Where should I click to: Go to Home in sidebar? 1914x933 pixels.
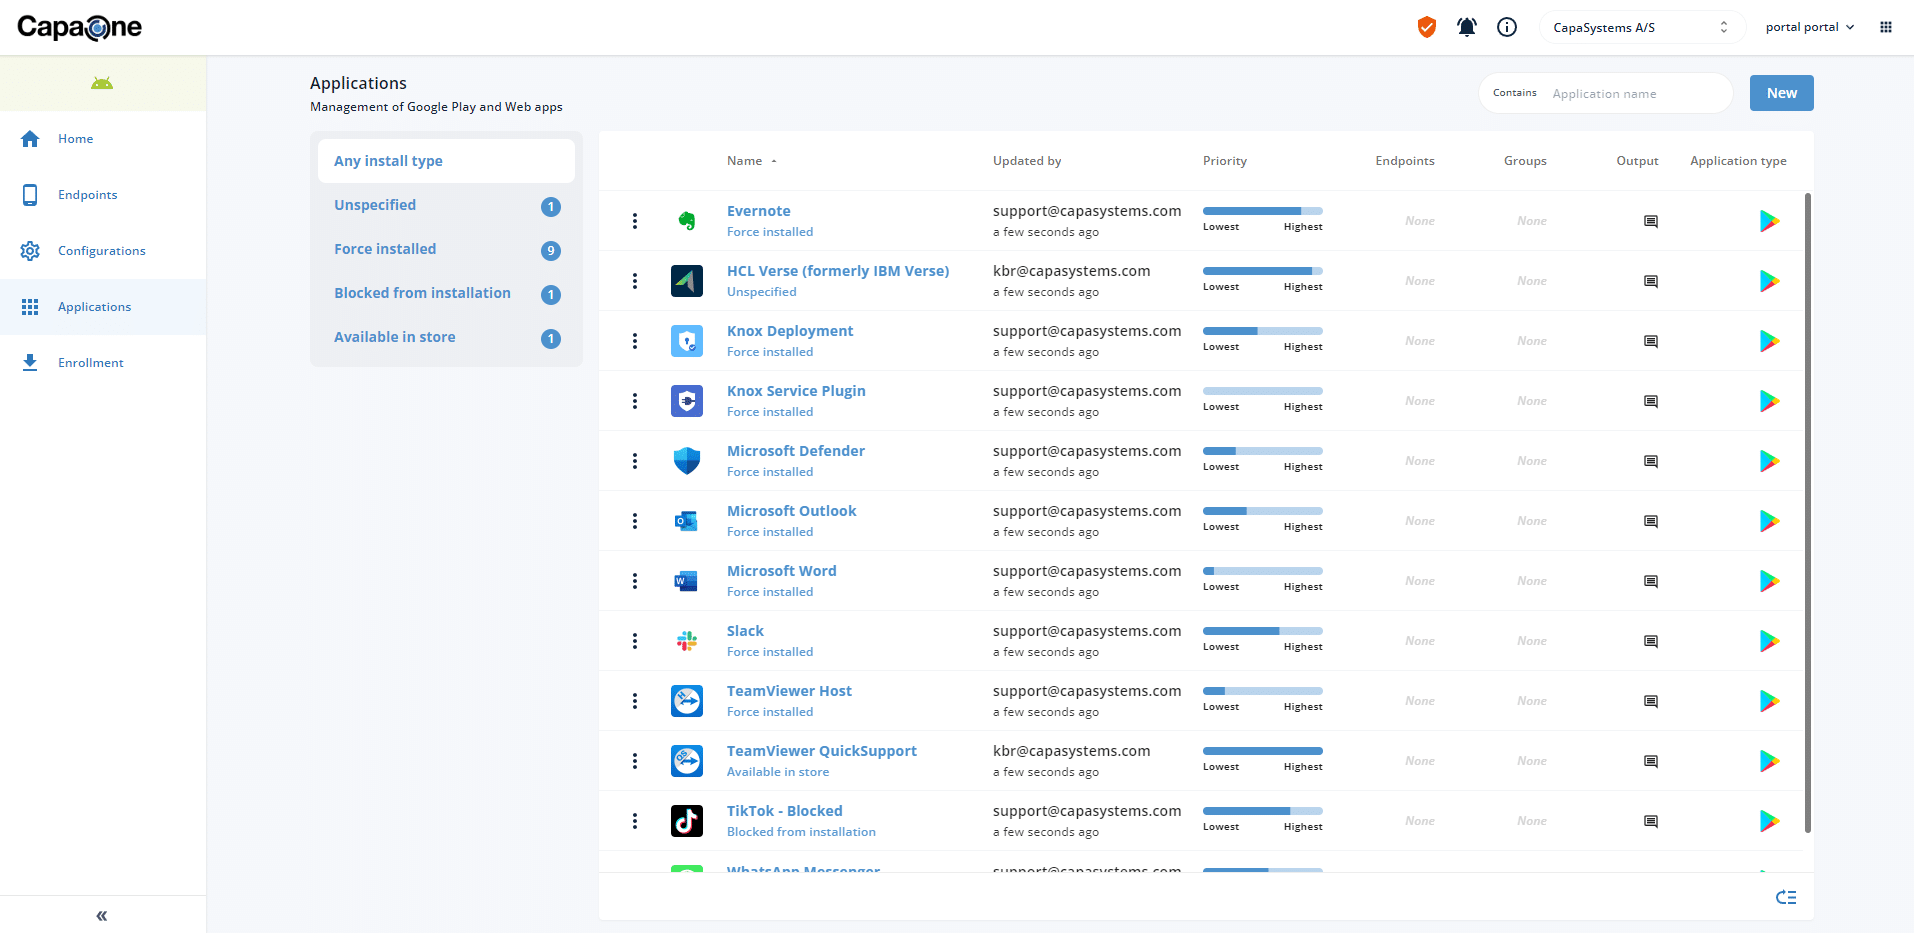point(103,139)
